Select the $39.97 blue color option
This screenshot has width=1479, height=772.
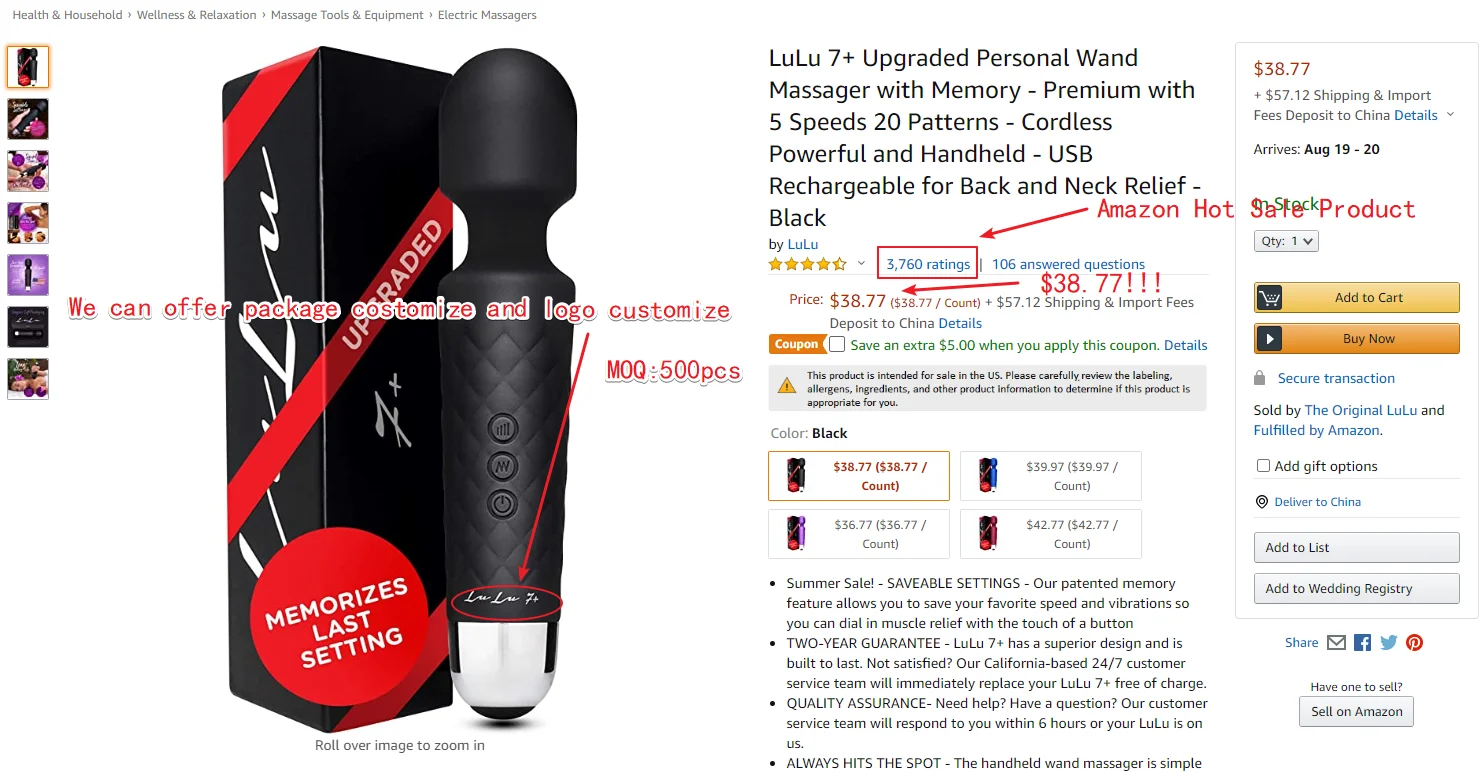click(1050, 476)
